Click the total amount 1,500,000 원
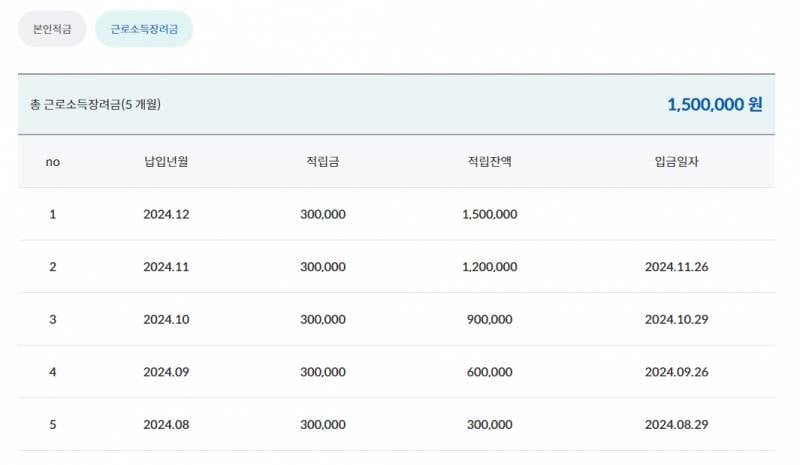The height and width of the screenshot is (465, 800). [x=715, y=105]
